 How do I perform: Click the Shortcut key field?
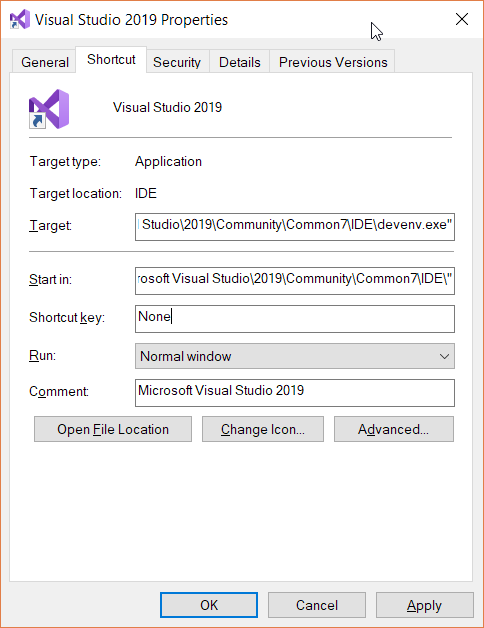point(295,319)
